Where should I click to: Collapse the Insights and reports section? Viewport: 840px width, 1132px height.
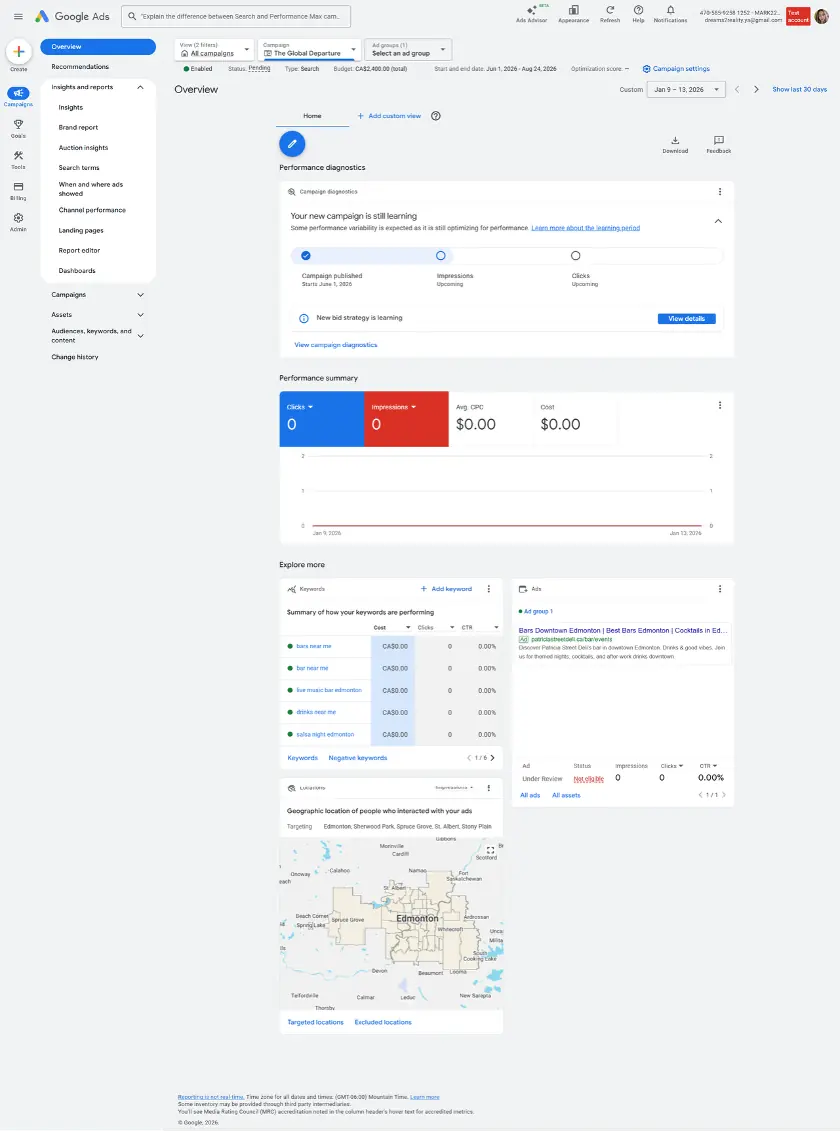[140, 87]
